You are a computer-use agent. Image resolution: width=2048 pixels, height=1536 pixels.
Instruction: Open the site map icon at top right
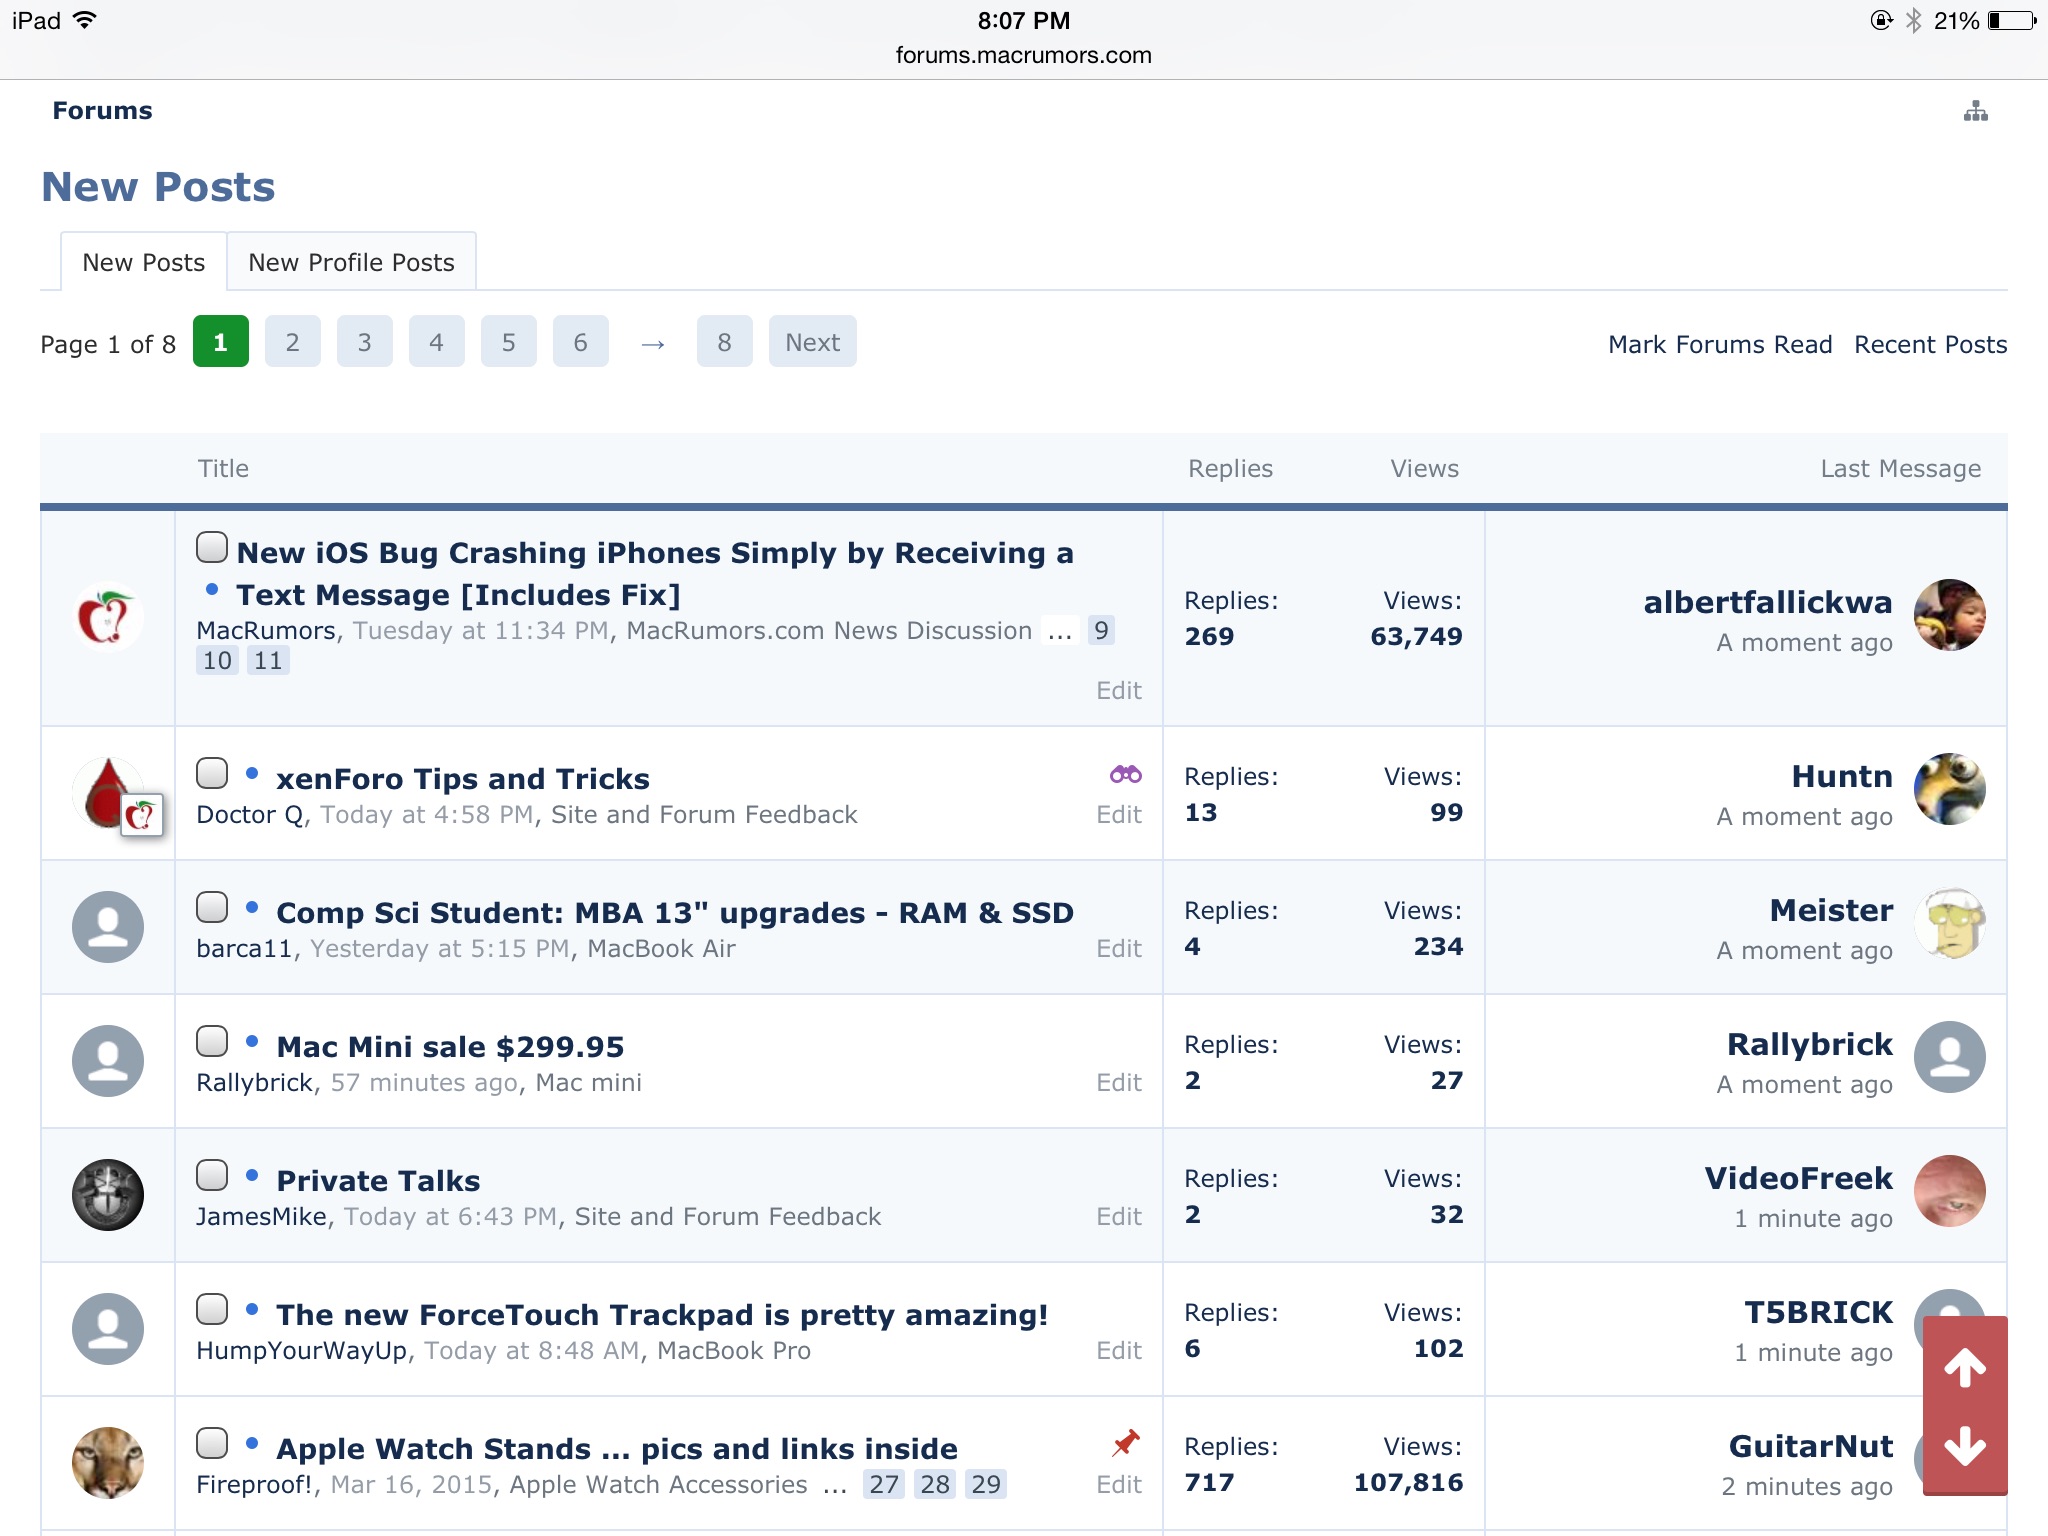click(x=1975, y=111)
